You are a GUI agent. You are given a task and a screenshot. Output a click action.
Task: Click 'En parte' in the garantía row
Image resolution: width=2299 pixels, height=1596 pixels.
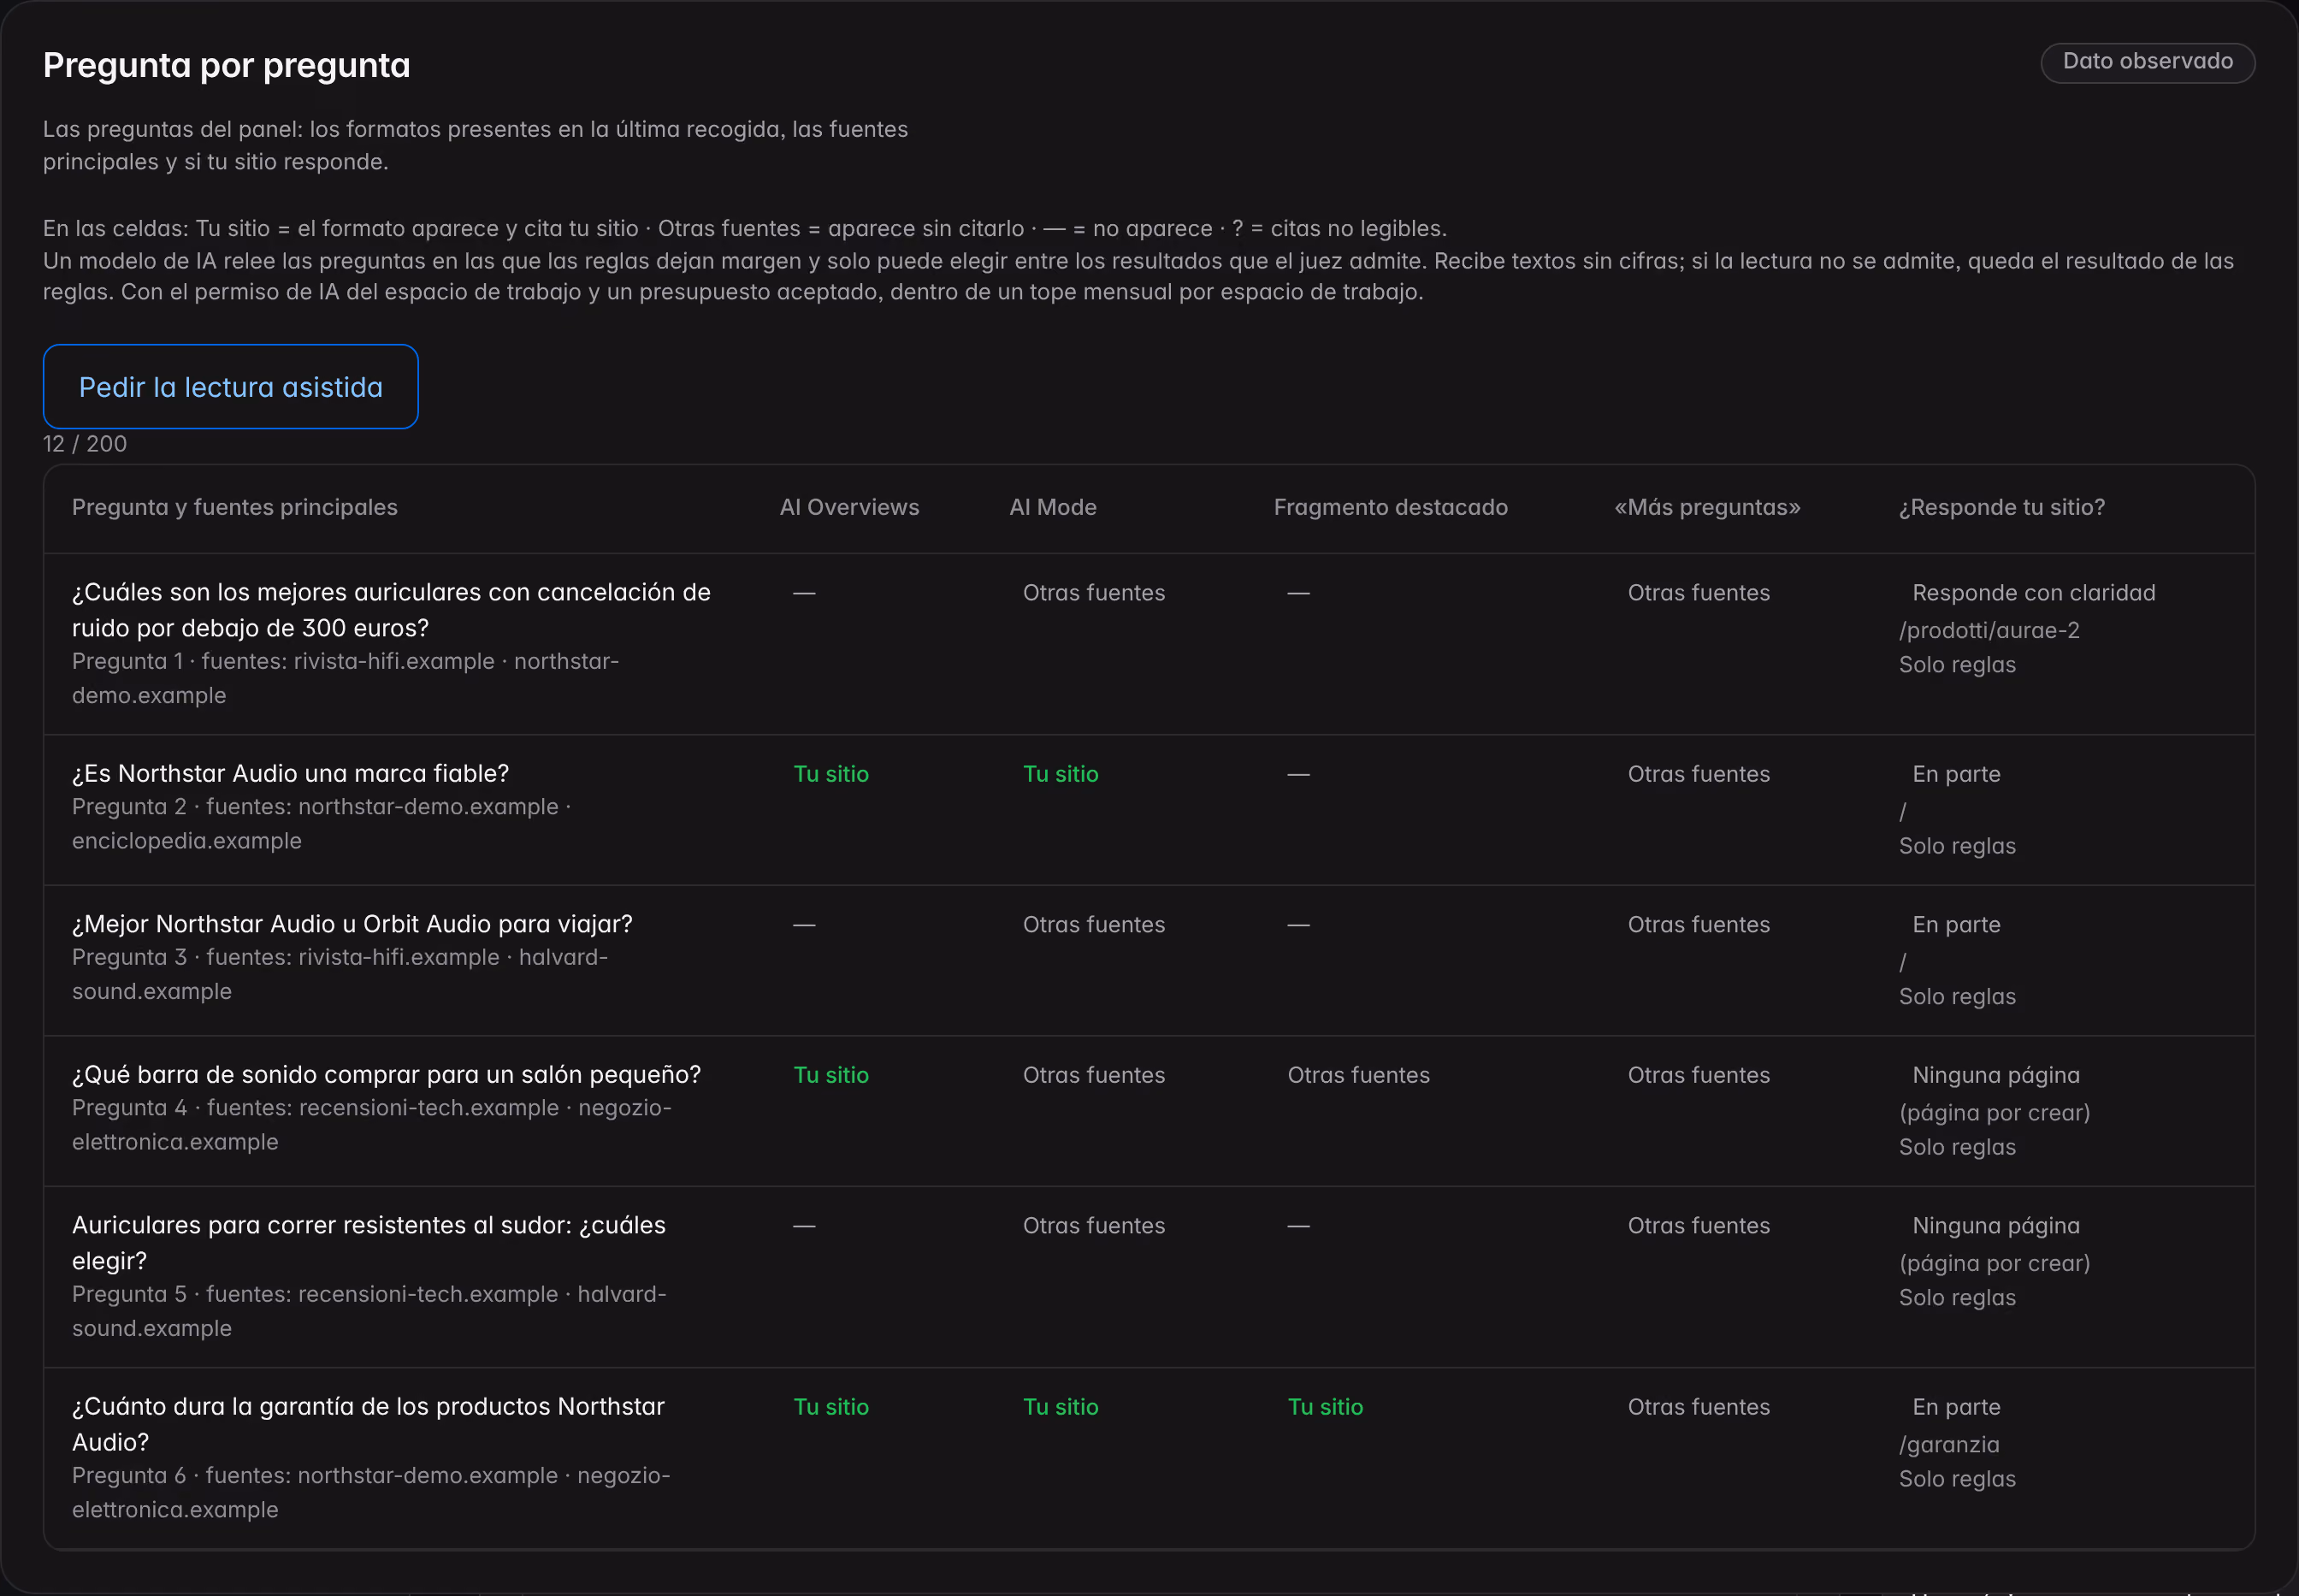(1956, 1407)
